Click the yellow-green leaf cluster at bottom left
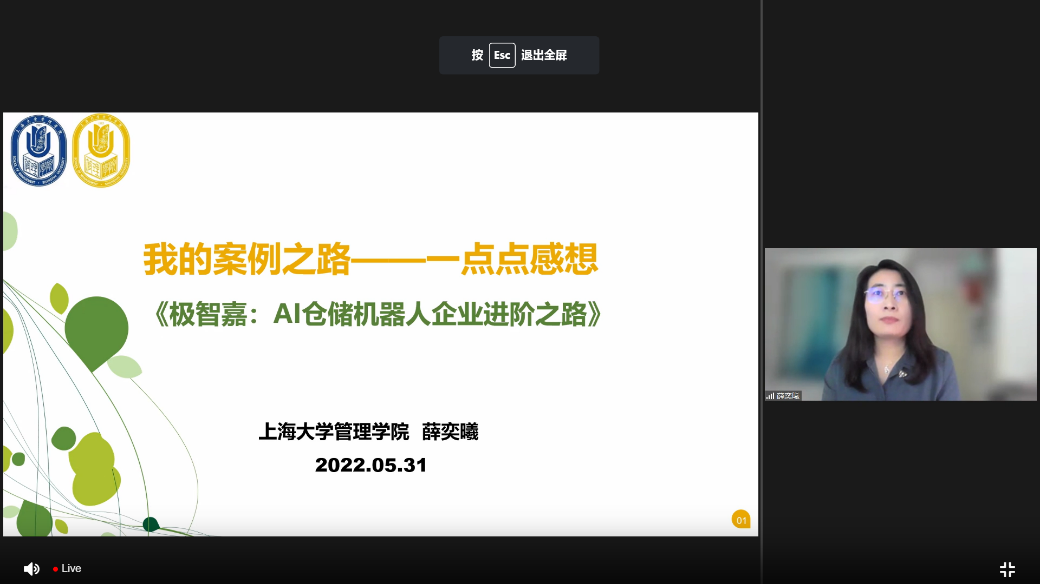Screen dimensions: 1040x584 pyautogui.click(x=92, y=468)
